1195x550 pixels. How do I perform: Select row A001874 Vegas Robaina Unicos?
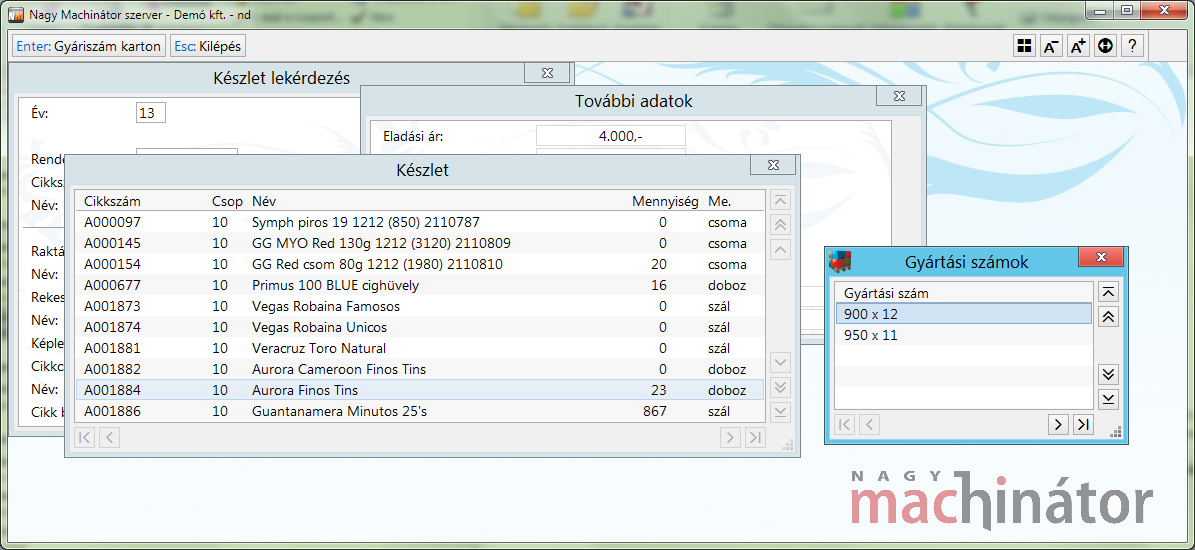(x=420, y=328)
